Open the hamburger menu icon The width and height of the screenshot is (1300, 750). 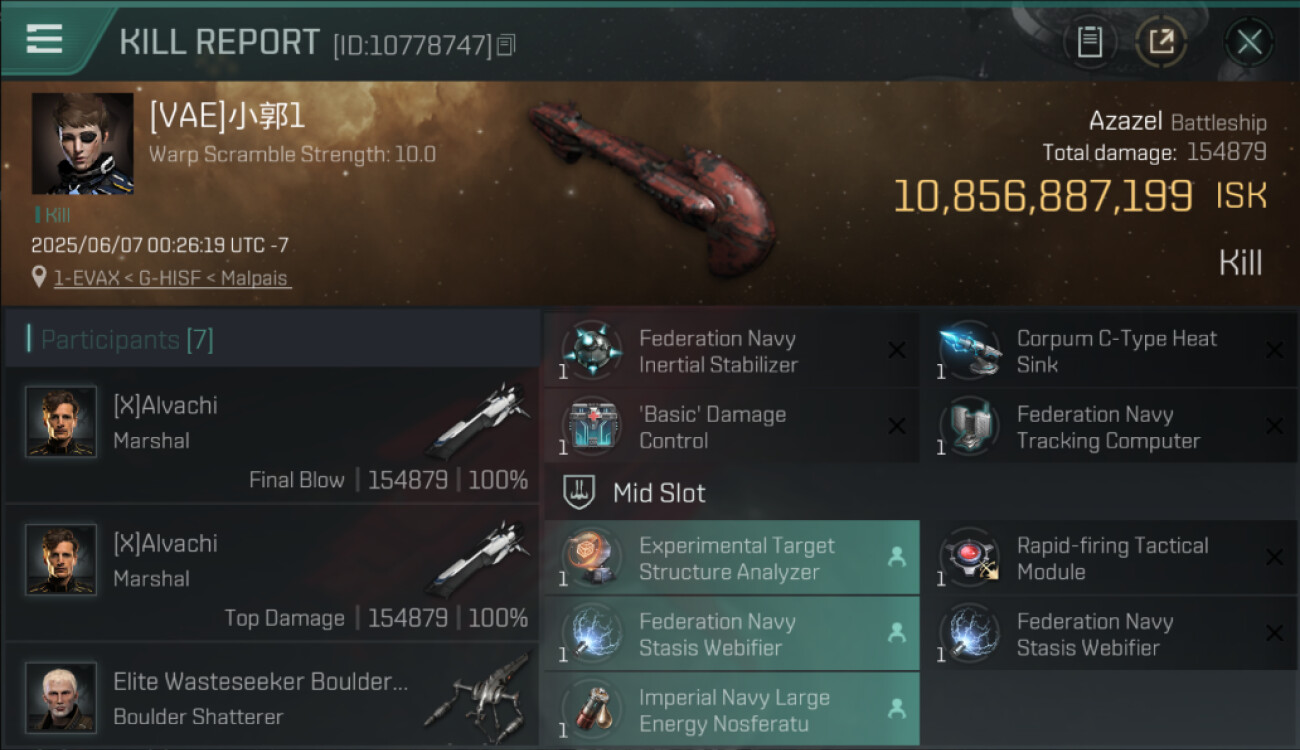point(44,39)
